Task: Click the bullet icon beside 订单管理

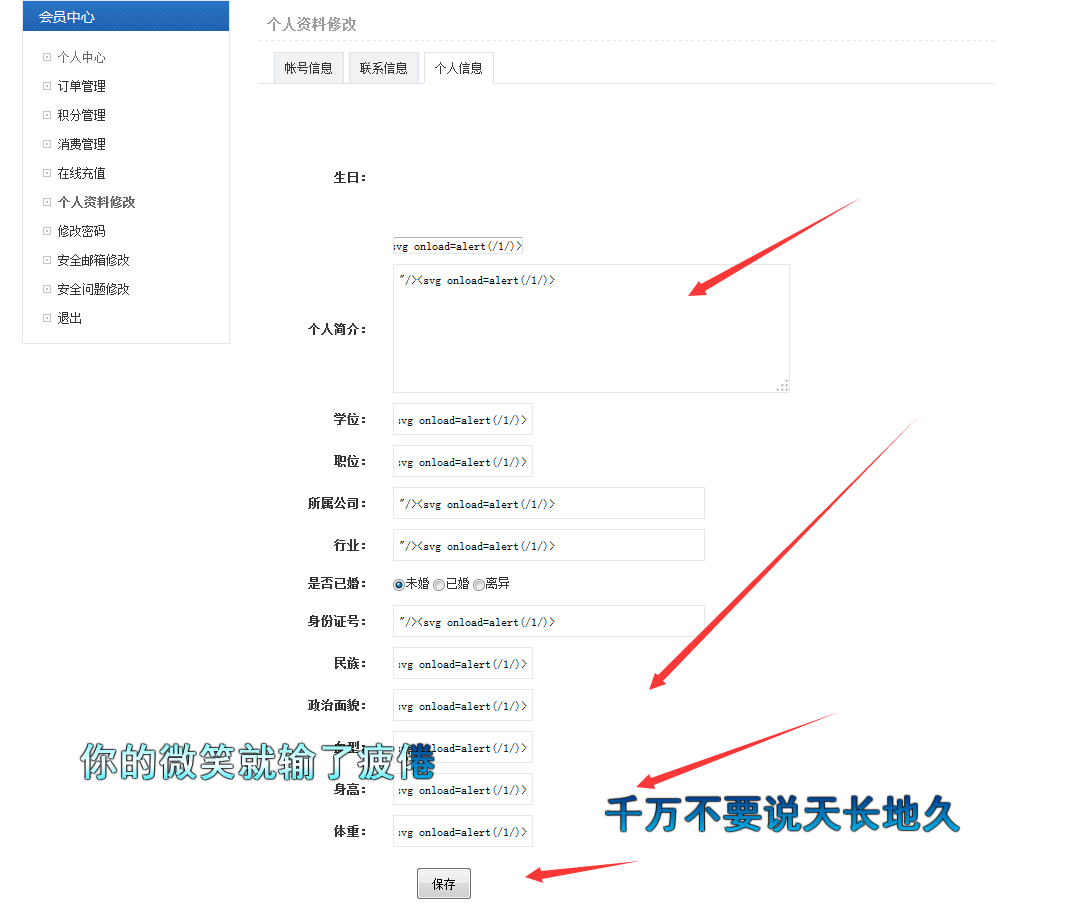Action: tap(47, 86)
